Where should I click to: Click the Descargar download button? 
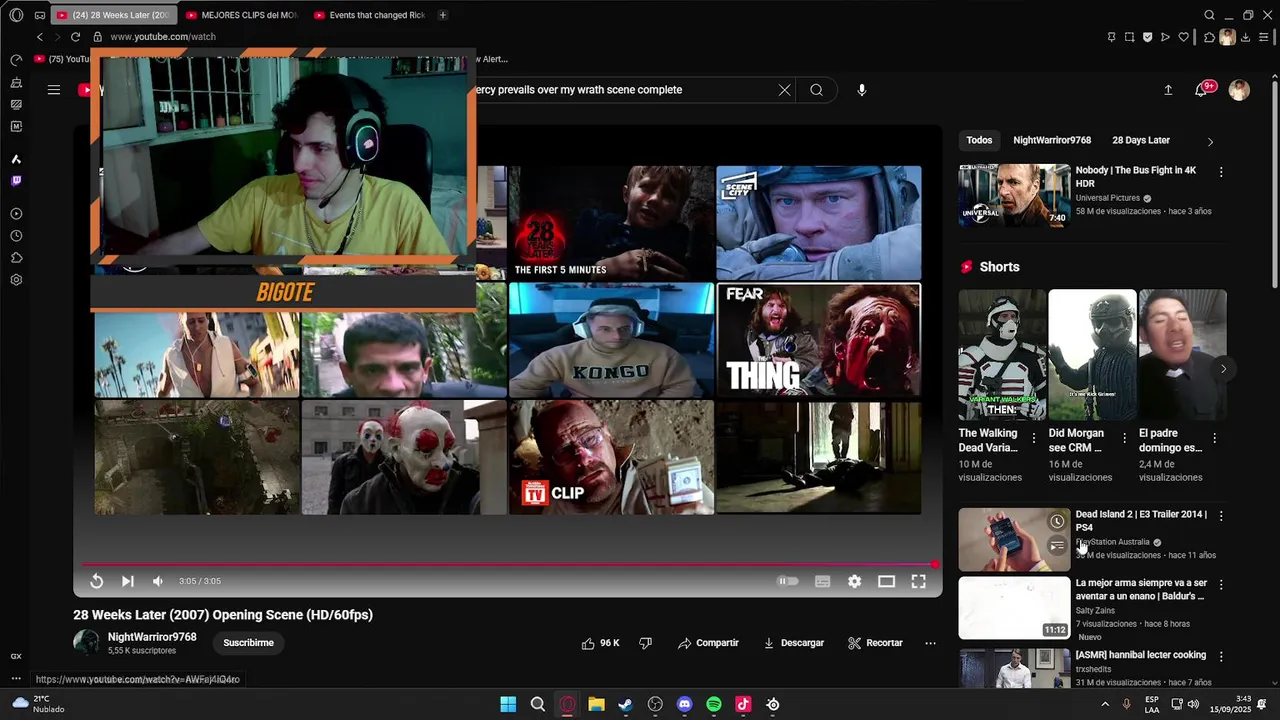(794, 643)
